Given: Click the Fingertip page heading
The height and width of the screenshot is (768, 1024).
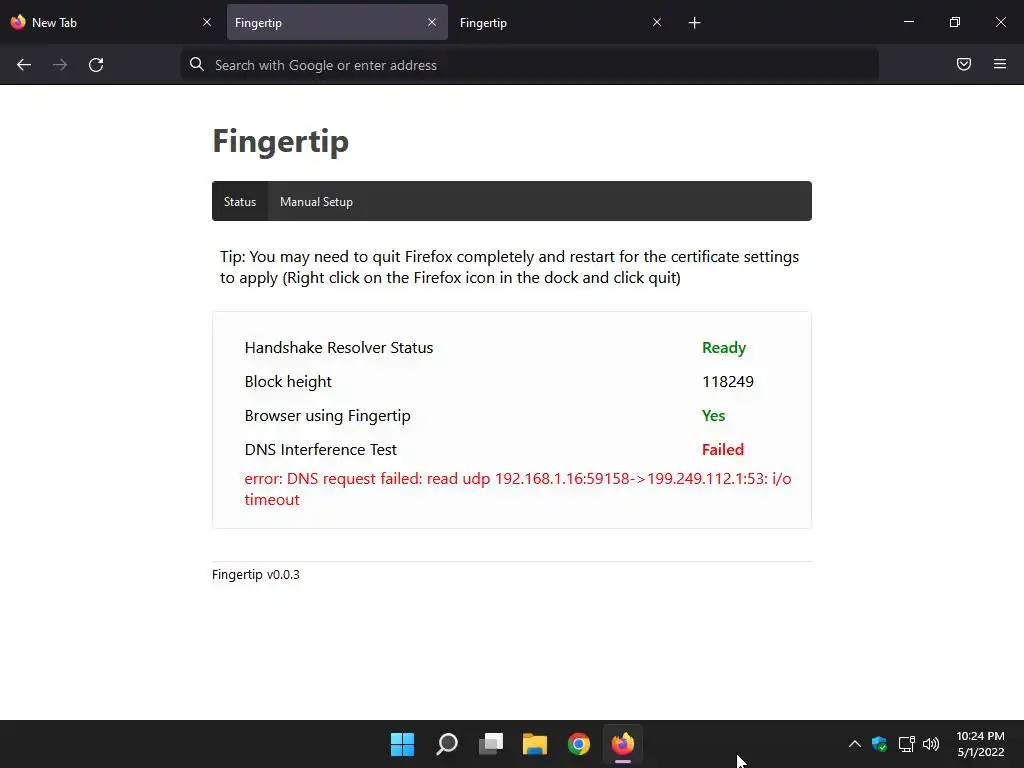Looking at the screenshot, I should click(x=281, y=142).
